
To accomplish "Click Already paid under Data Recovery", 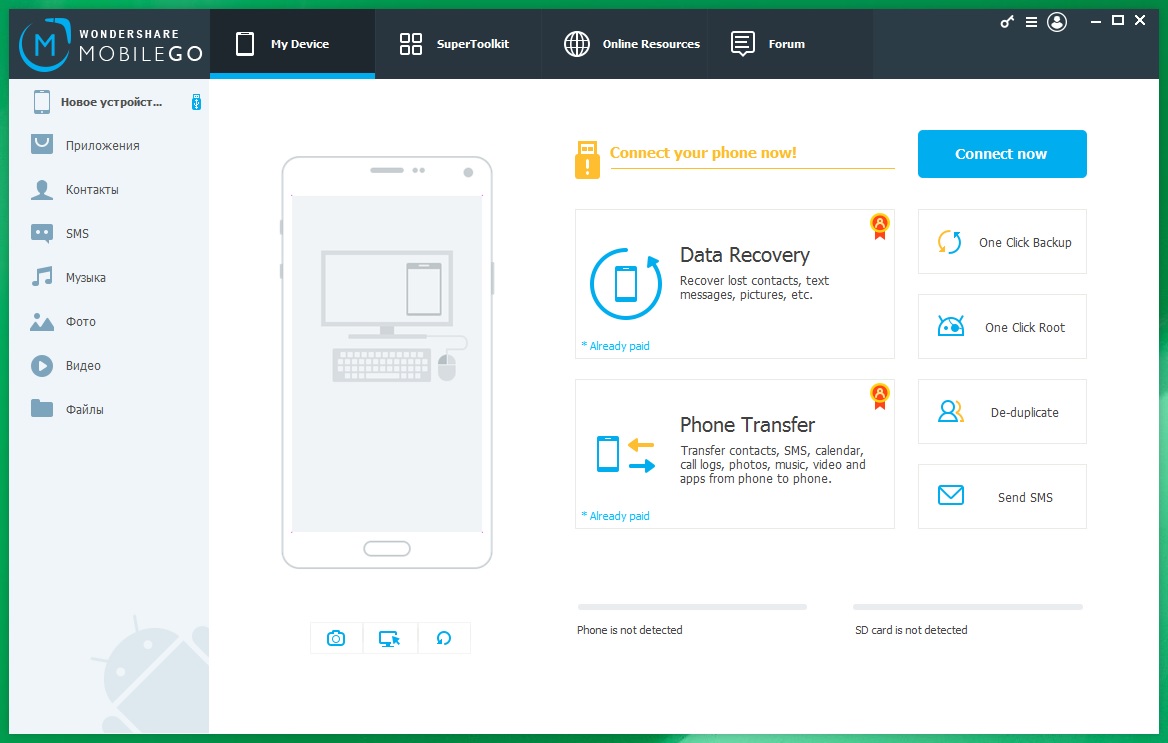I will tap(615, 346).
